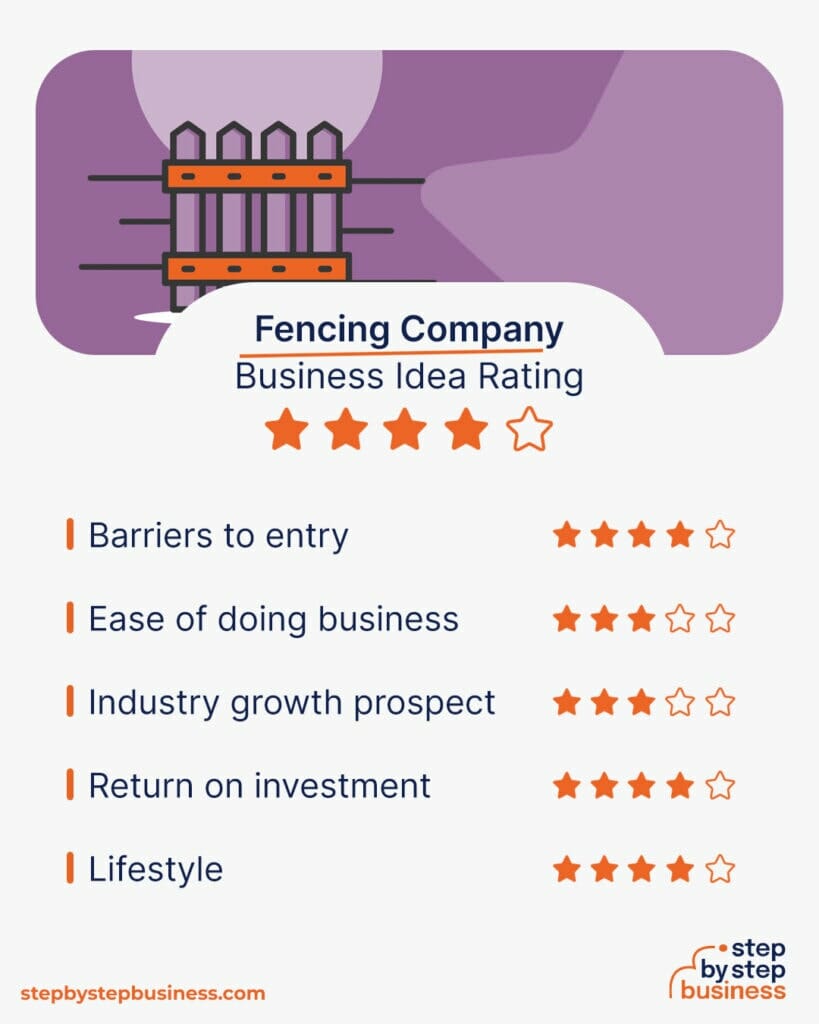Select the Barriers to entry label
Viewport: 819px width, 1024px height.
218,535
